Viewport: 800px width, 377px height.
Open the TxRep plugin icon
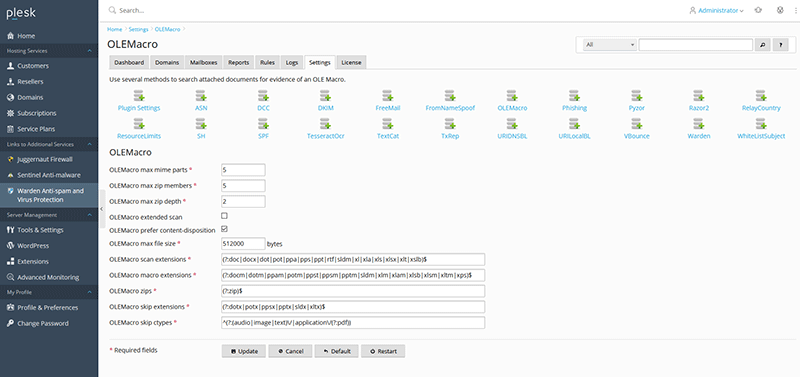(x=450, y=123)
